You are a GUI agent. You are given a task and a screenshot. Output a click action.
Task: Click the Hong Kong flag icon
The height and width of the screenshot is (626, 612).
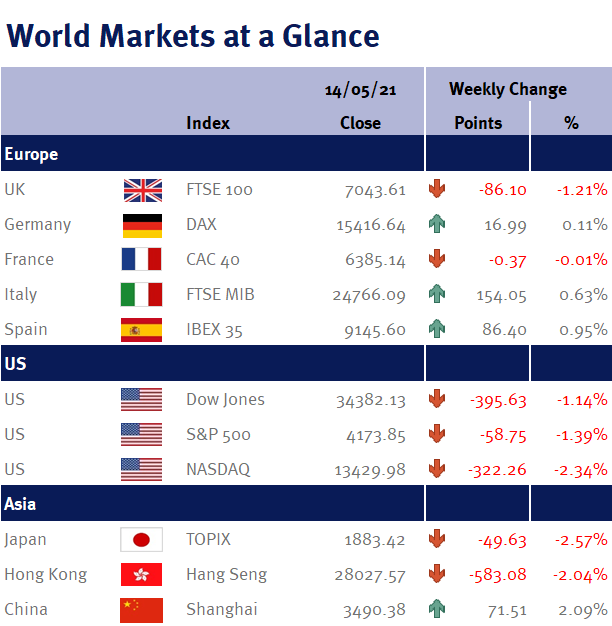pyautogui.click(x=141, y=574)
